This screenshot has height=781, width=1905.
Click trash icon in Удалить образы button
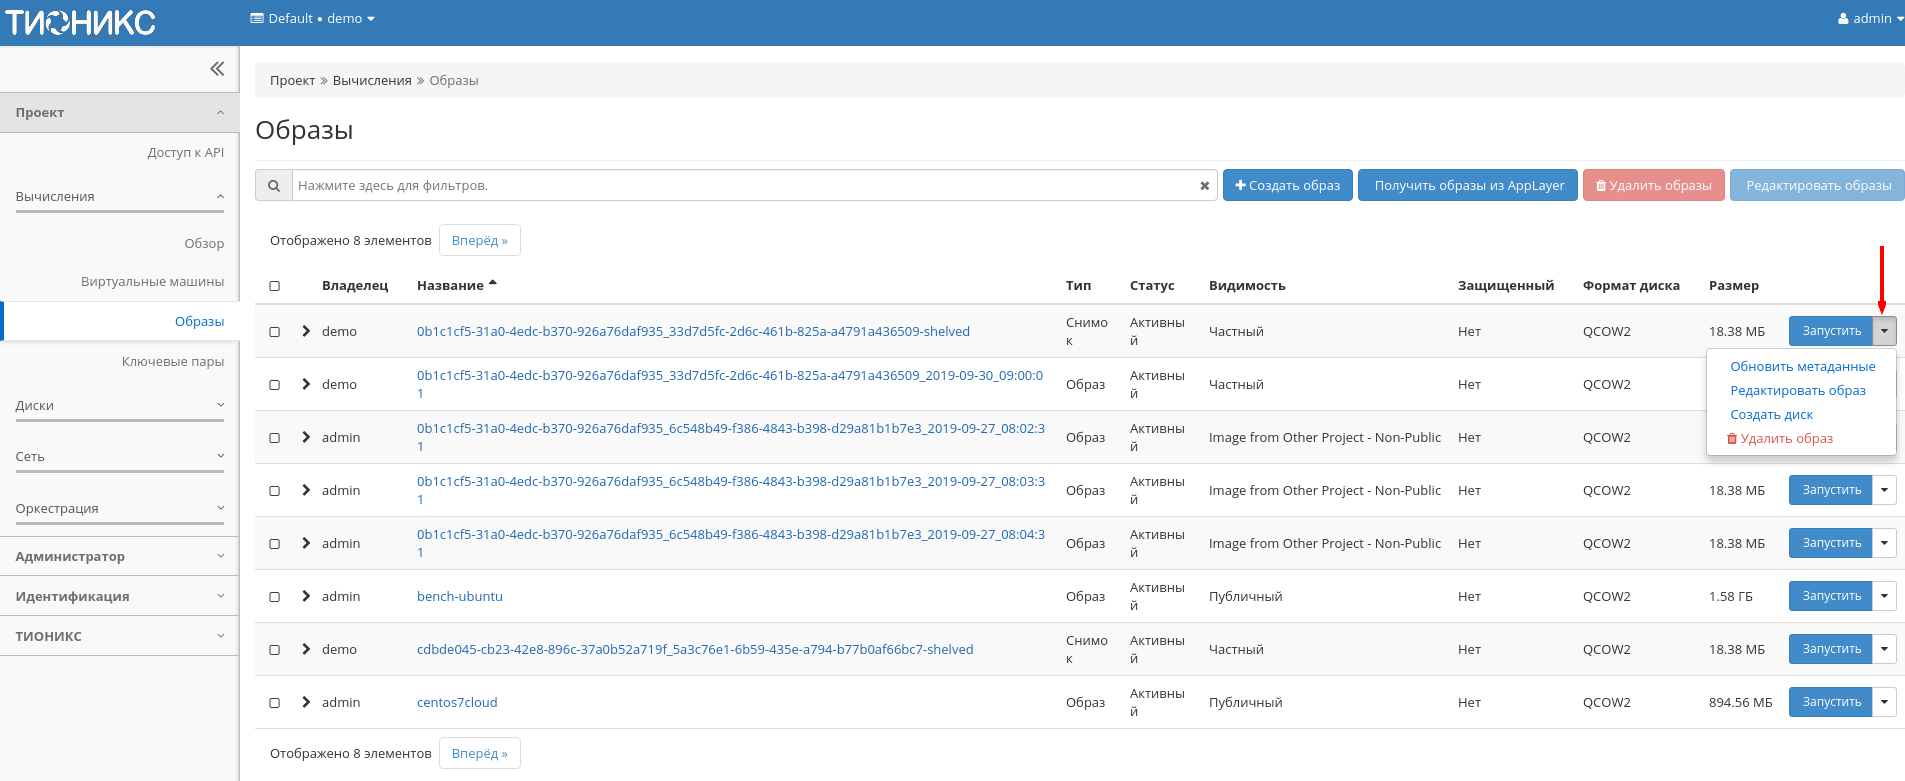(1600, 186)
